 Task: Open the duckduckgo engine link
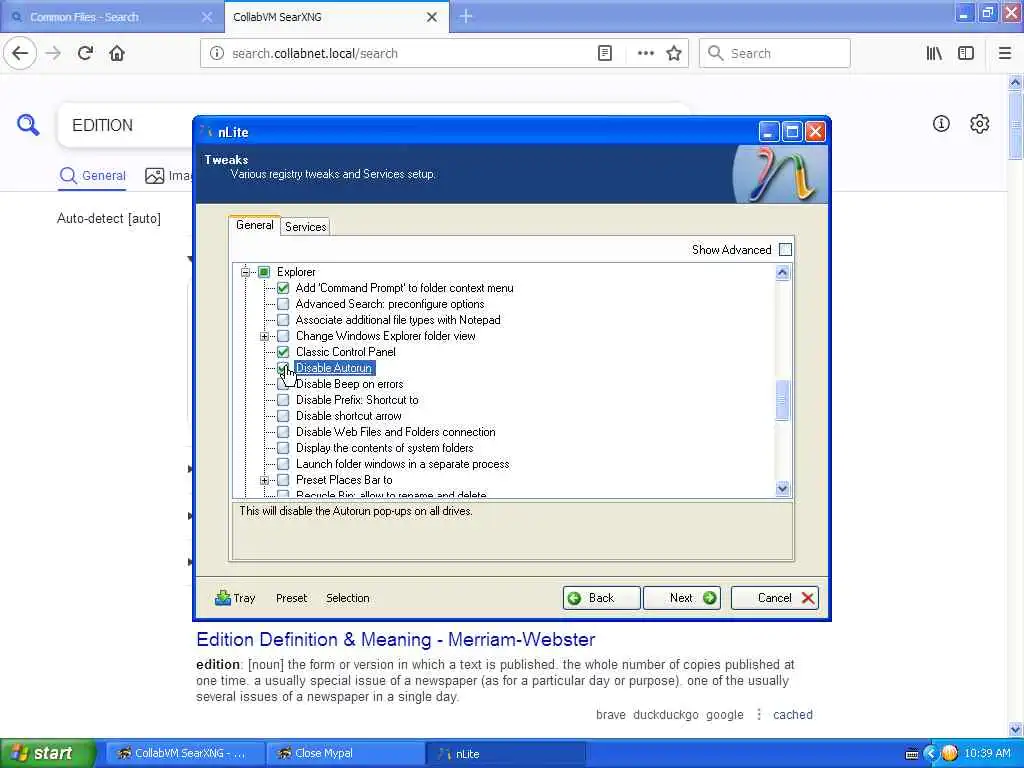[665, 714]
